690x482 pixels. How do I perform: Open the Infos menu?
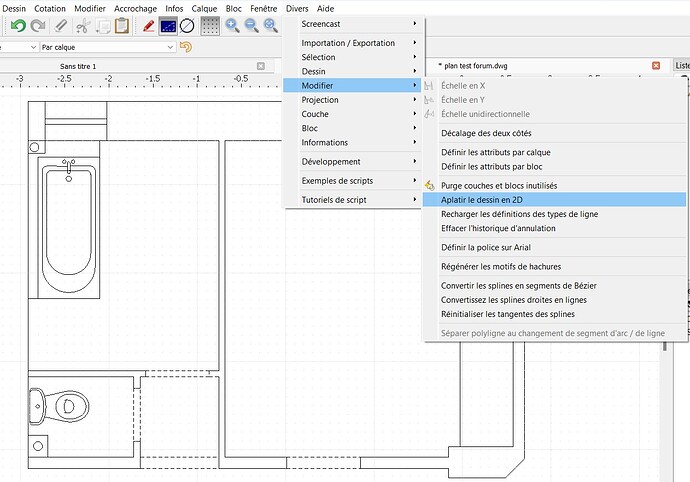[174, 8]
